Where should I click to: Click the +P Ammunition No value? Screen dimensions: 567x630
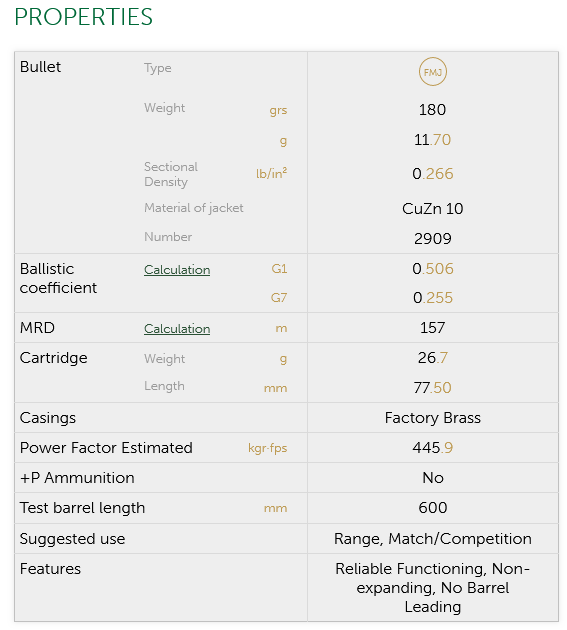[x=432, y=478]
